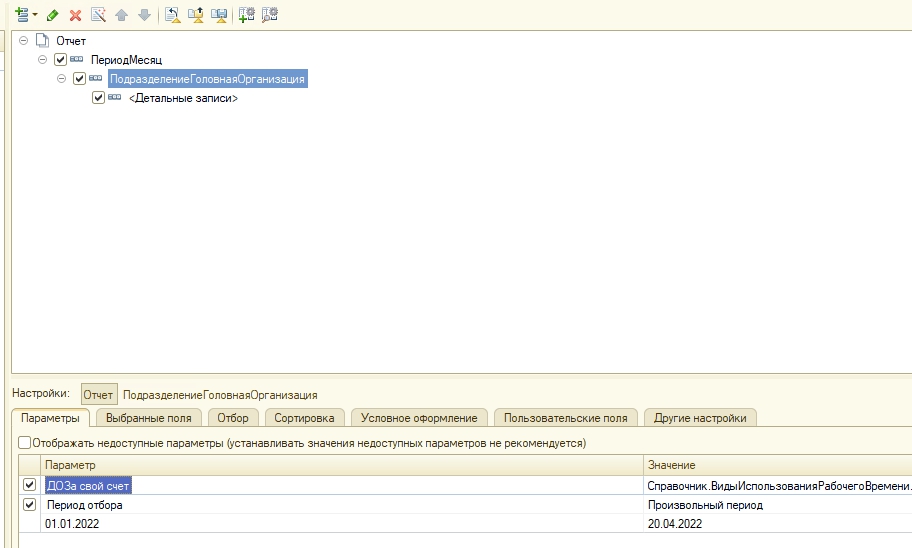Open the Условное оформление tab
912x548 pixels.
(x=419, y=418)
